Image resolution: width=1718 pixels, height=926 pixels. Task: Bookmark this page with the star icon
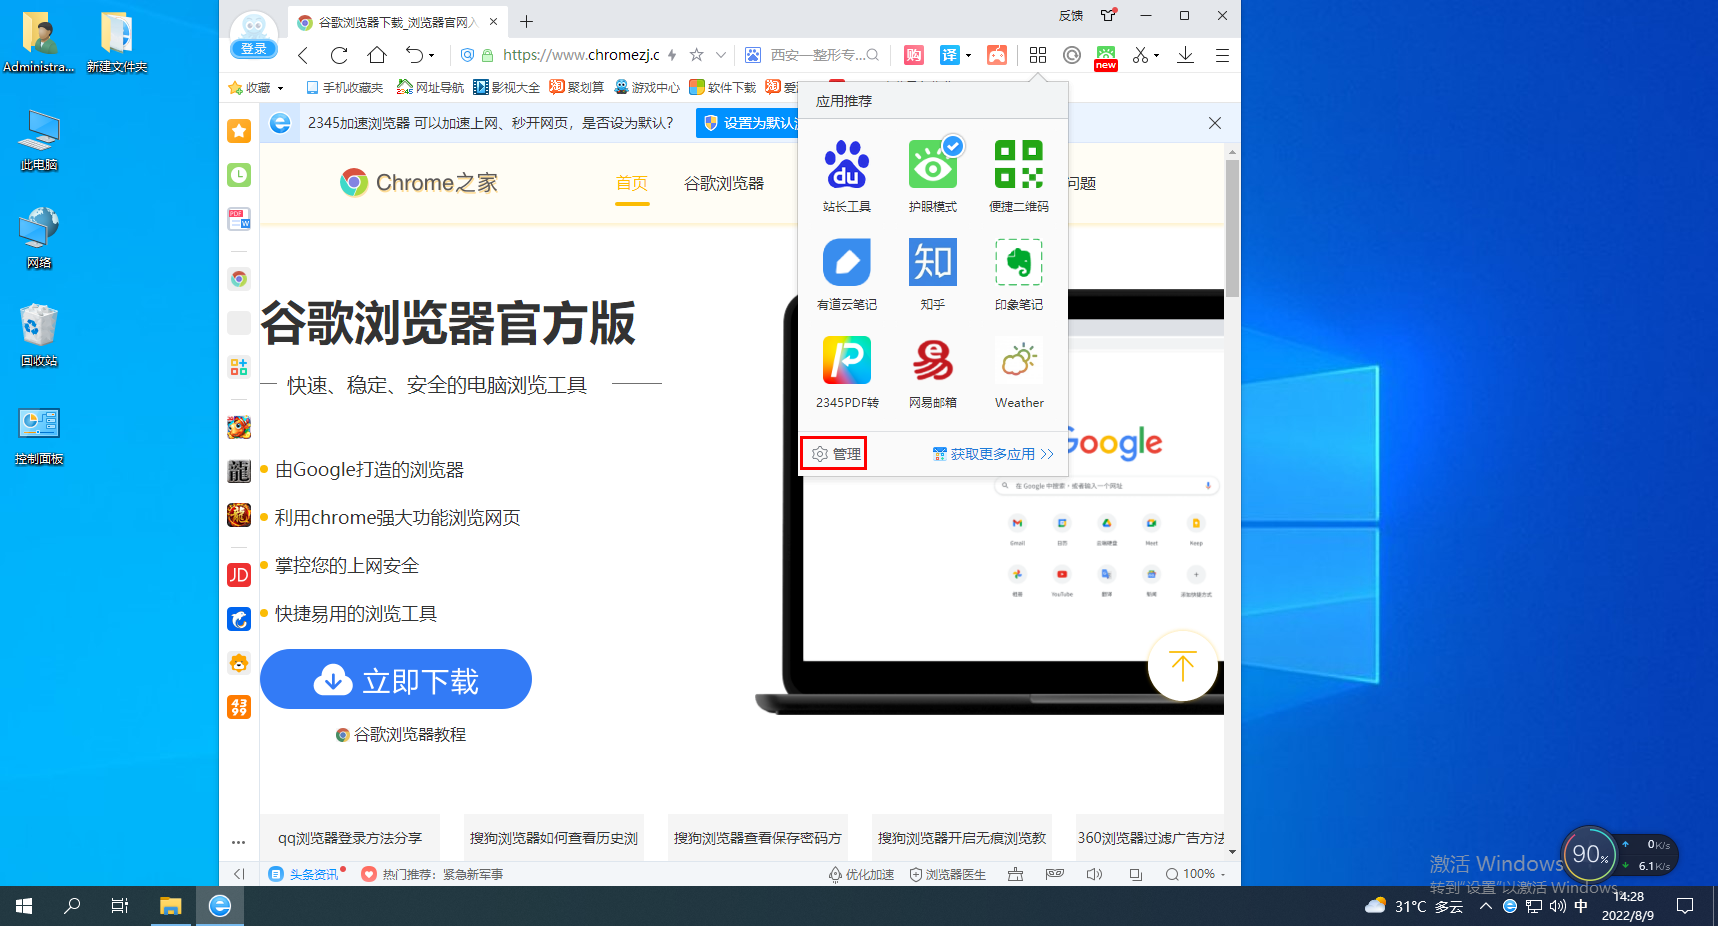pos(697,55)
